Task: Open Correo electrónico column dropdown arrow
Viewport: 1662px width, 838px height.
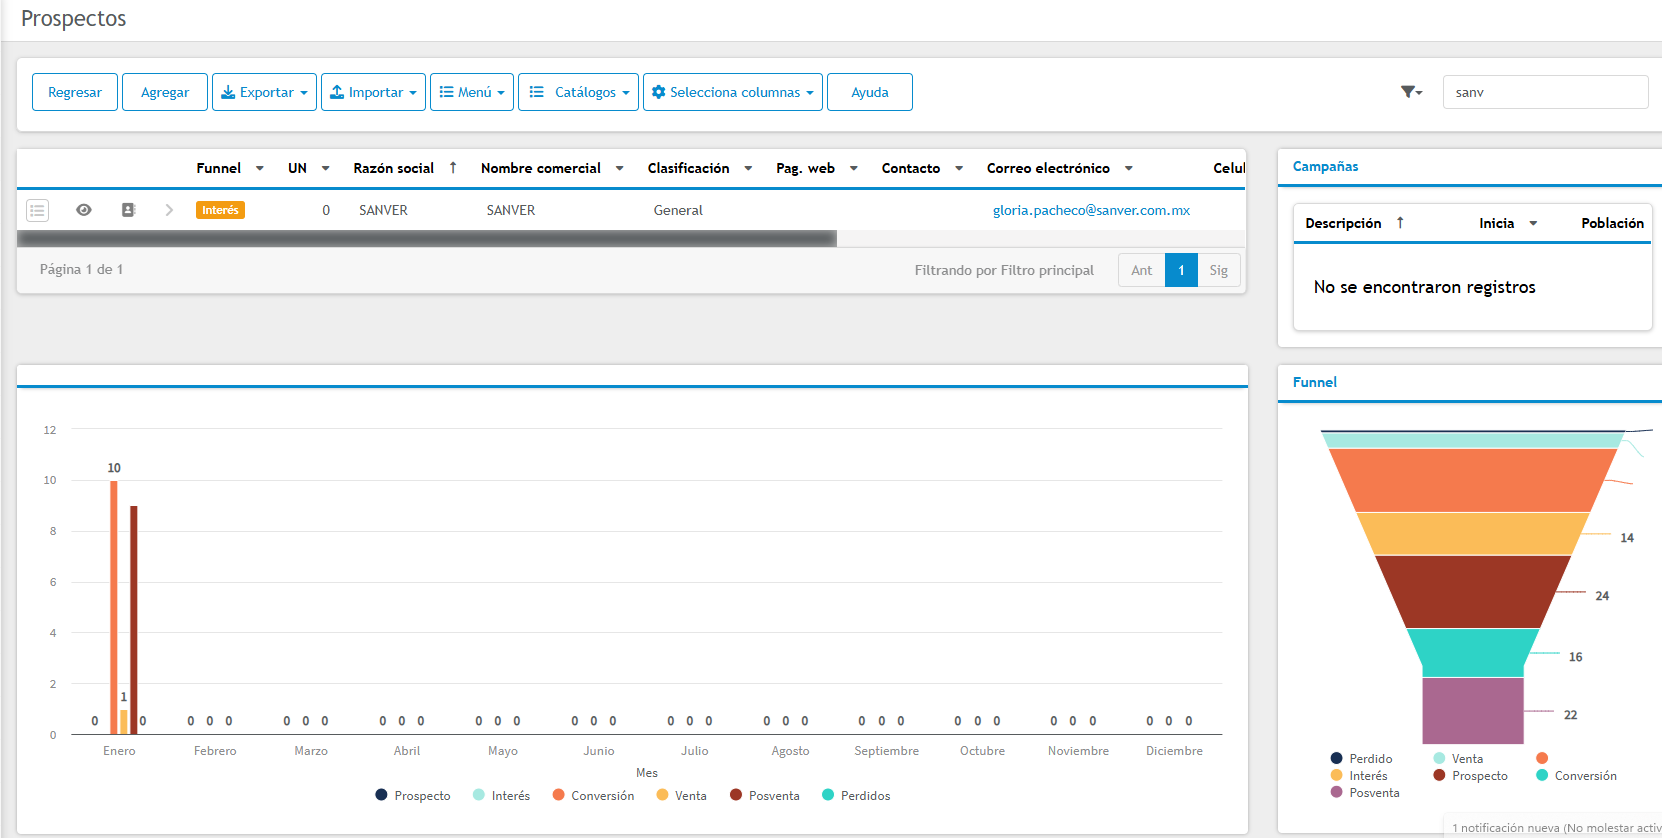Action: 1129,168
